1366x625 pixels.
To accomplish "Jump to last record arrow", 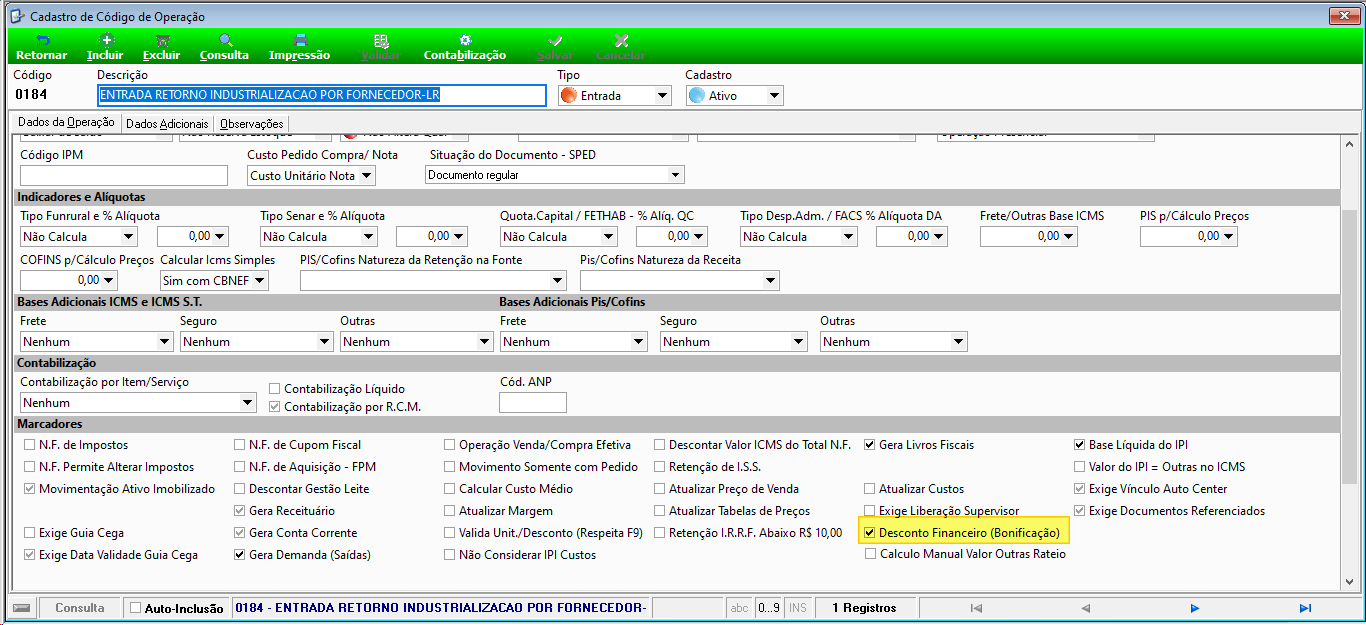I will (1305, 608).
